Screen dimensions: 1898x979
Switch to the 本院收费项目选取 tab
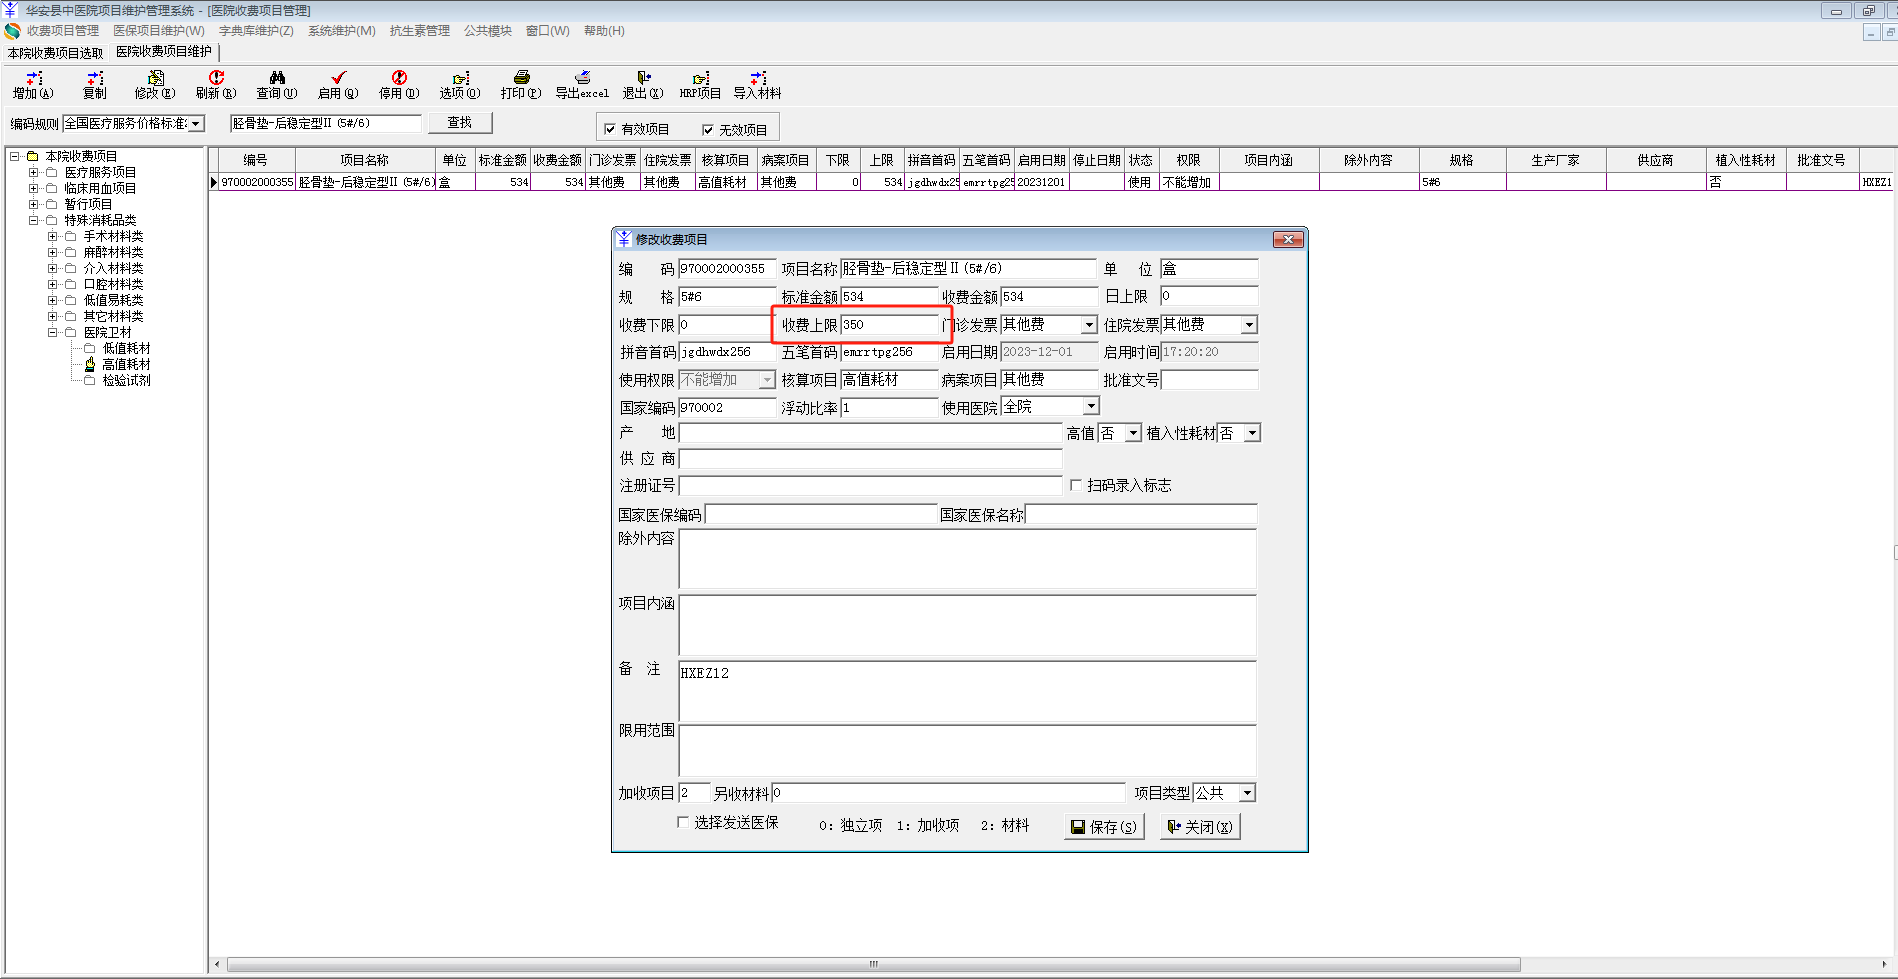(x=56, y=53)
